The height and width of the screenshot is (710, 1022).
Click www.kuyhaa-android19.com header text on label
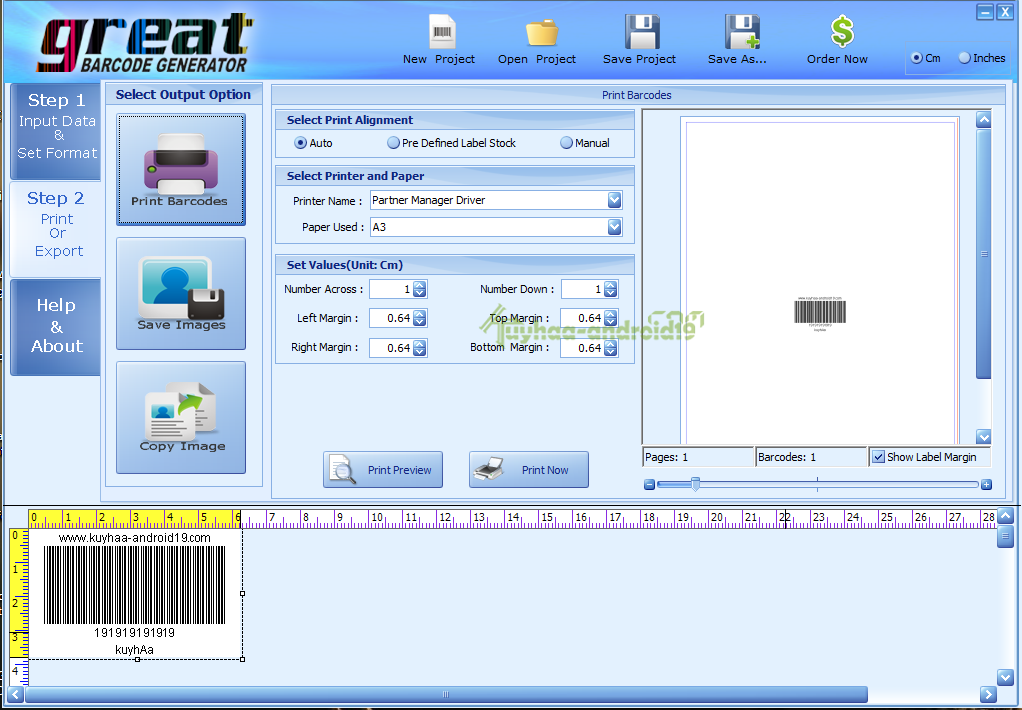[135, 538]
